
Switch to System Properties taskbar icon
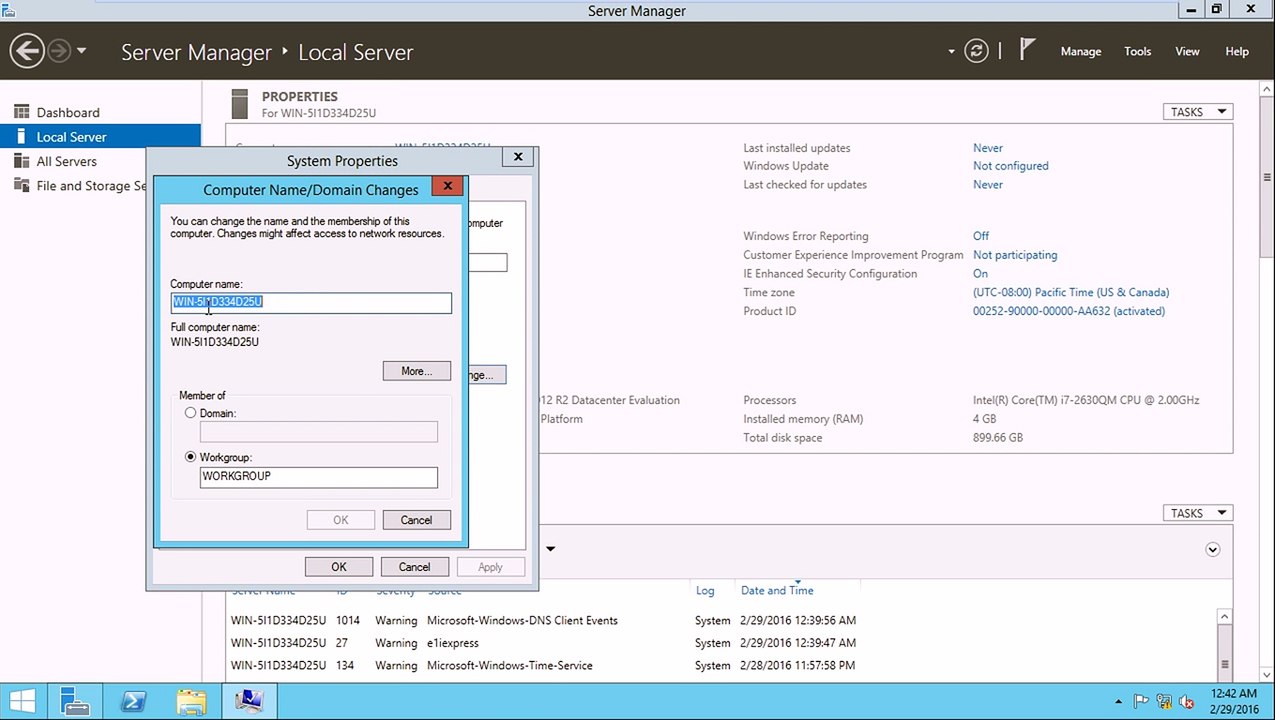coord(249,701)
